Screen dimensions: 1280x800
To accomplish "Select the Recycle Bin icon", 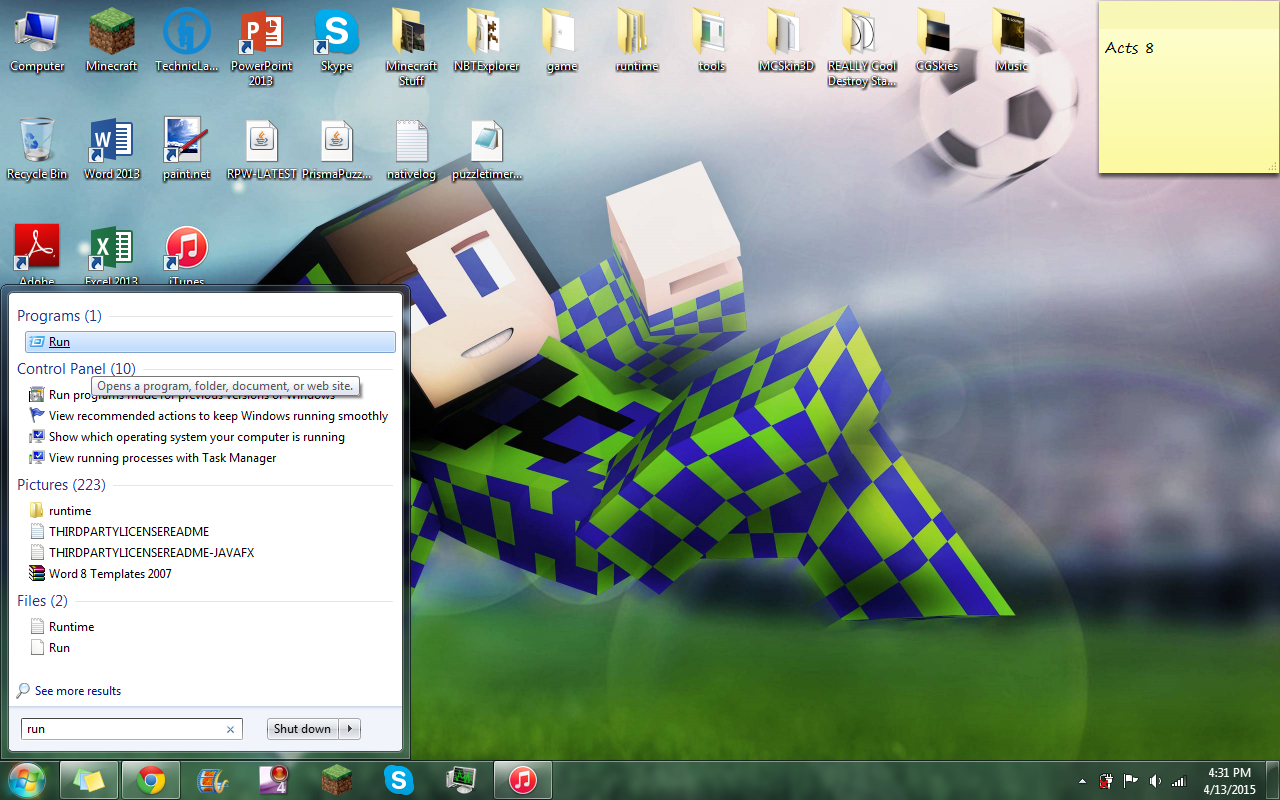I will coord(37,148).
